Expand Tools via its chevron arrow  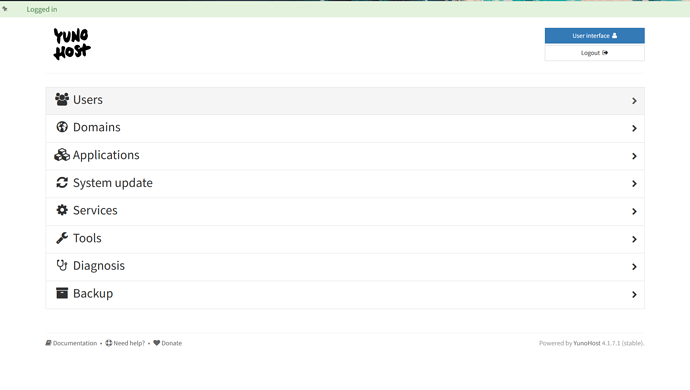pyautogui.click(x=634, y=239)
